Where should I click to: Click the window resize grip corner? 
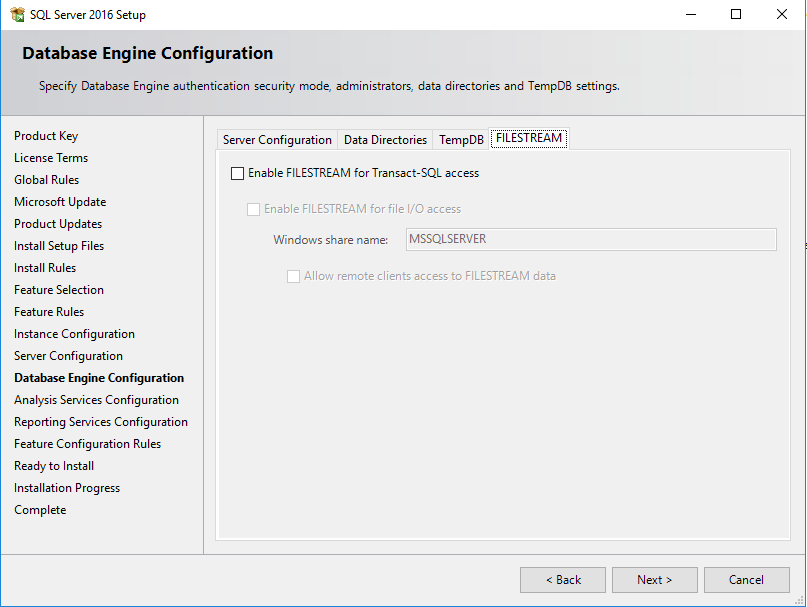[x=799, y=600]
